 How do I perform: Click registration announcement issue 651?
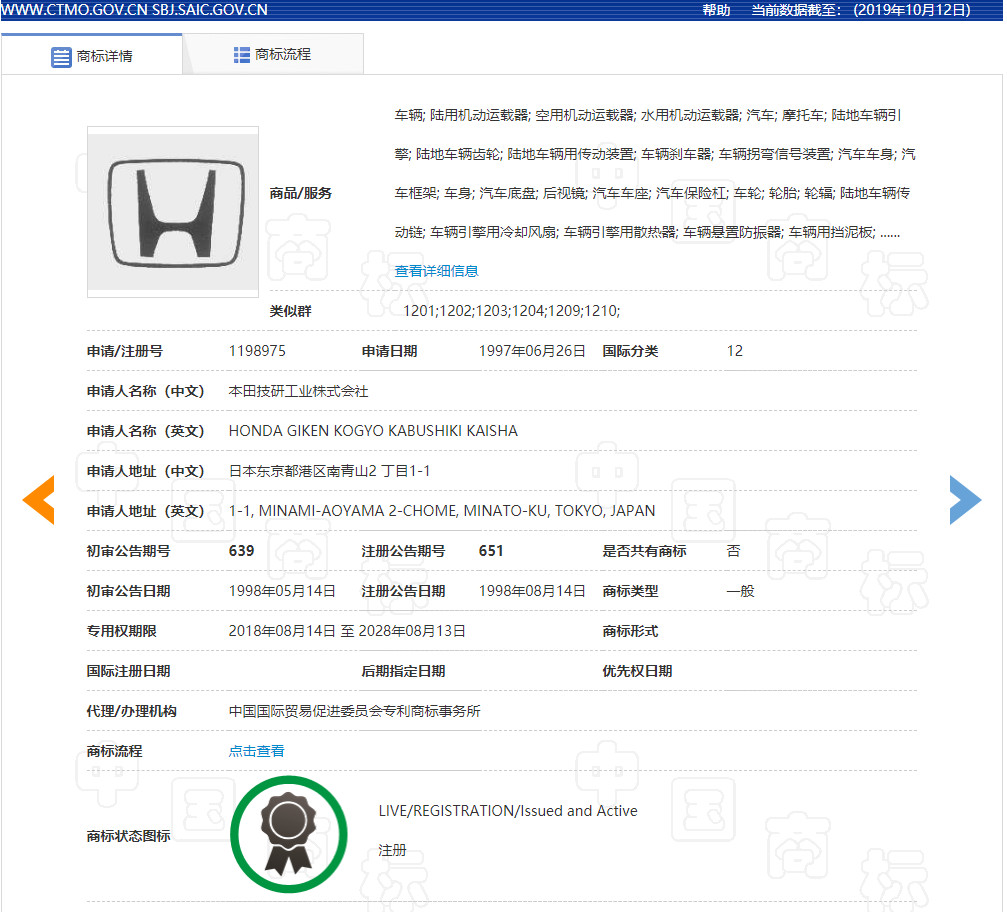[491, 550]
